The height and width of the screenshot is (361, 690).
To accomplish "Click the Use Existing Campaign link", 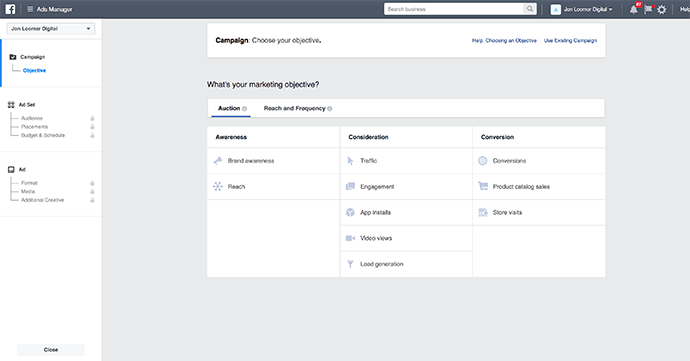I will point(570,41).
